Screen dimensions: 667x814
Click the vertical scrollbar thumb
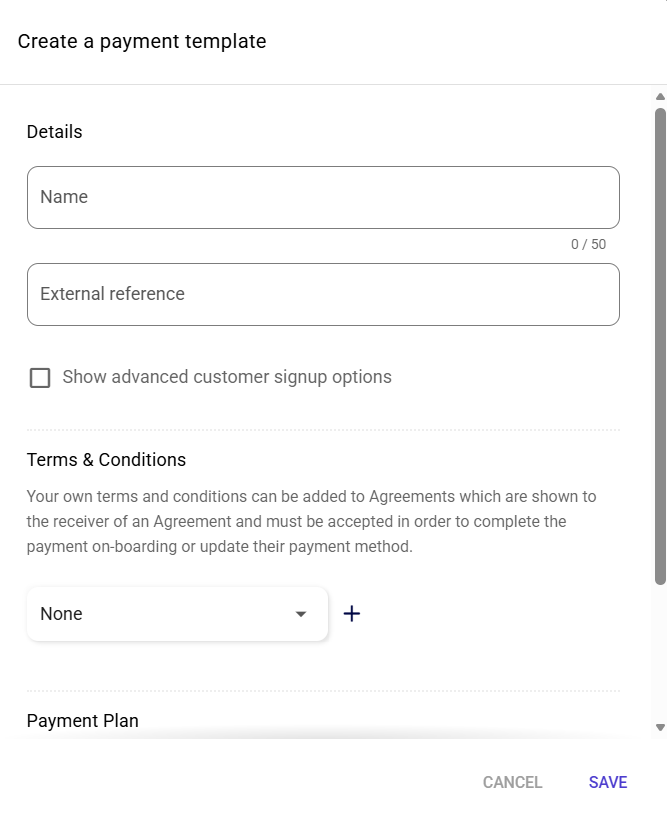[x=660, y=340]
